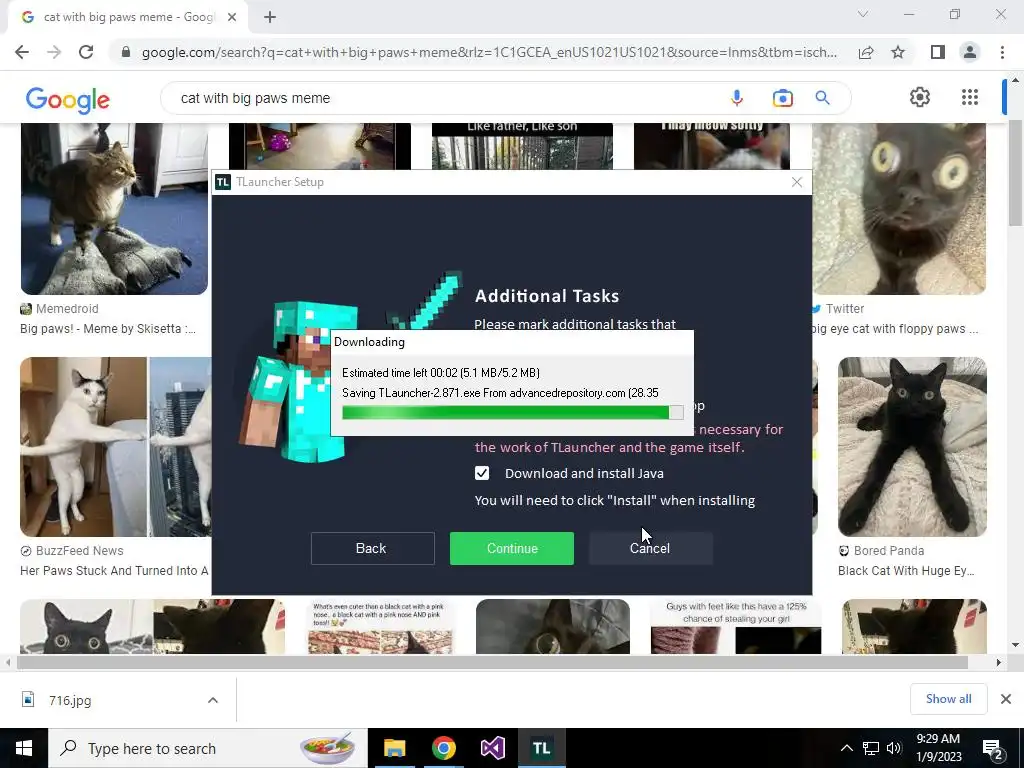Click 716.jpg file icon in download bar
Viewport: 1024px width, 768px height.
click(x=28, y=699)
